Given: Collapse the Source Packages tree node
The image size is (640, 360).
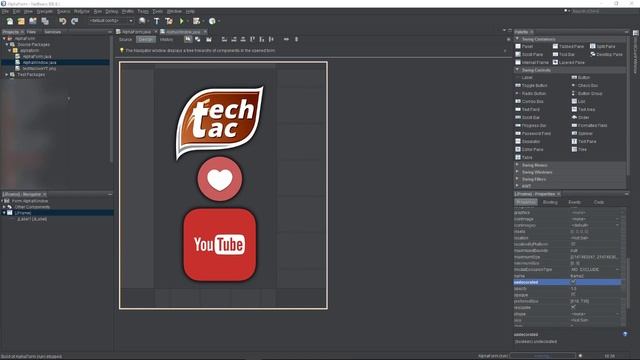Looking at the screenshot, I should [7, 44].
